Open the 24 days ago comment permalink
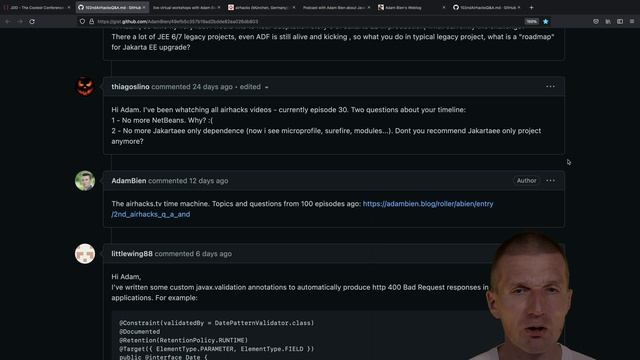The width and height of the screenshot is (640, 360). [x=212, y=87]
